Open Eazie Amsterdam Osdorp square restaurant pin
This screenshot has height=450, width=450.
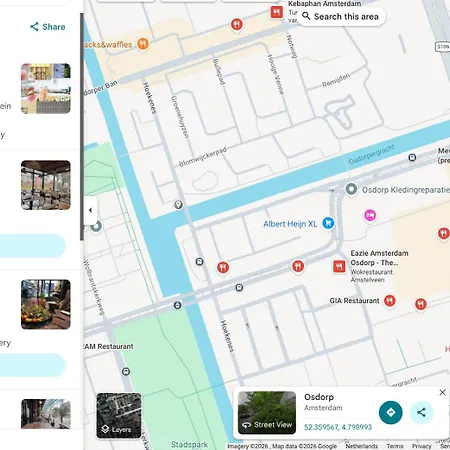point(339,266)
